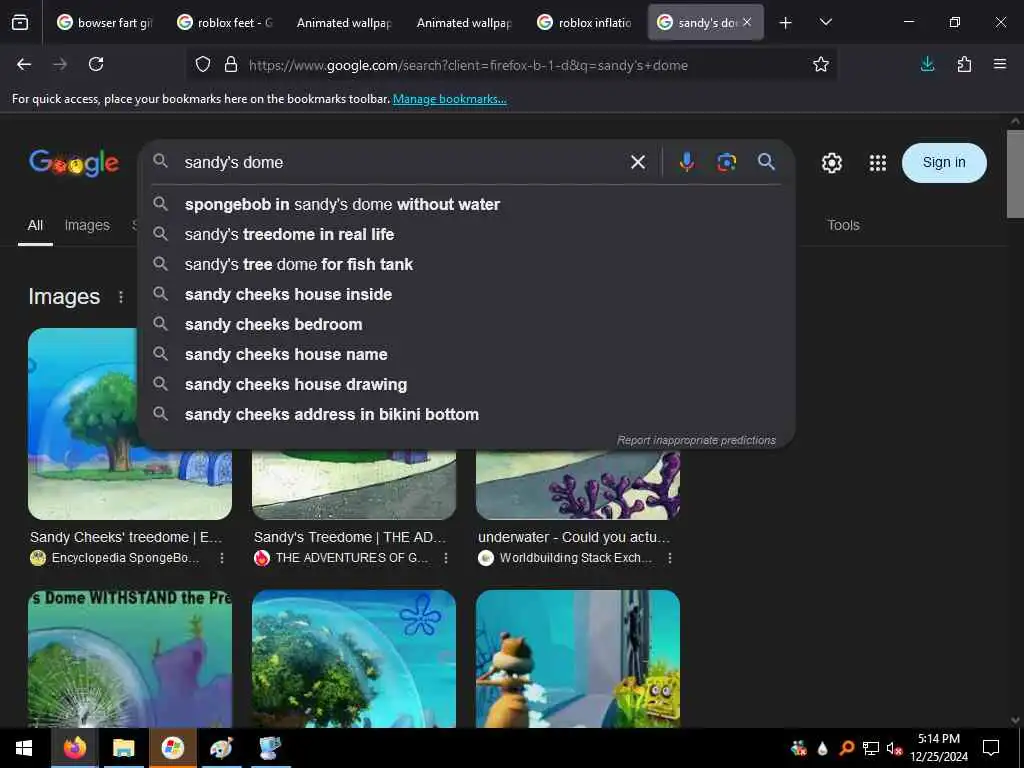Open search Tools options
This screenshot has width=1024, height=768.
point(843,225)
